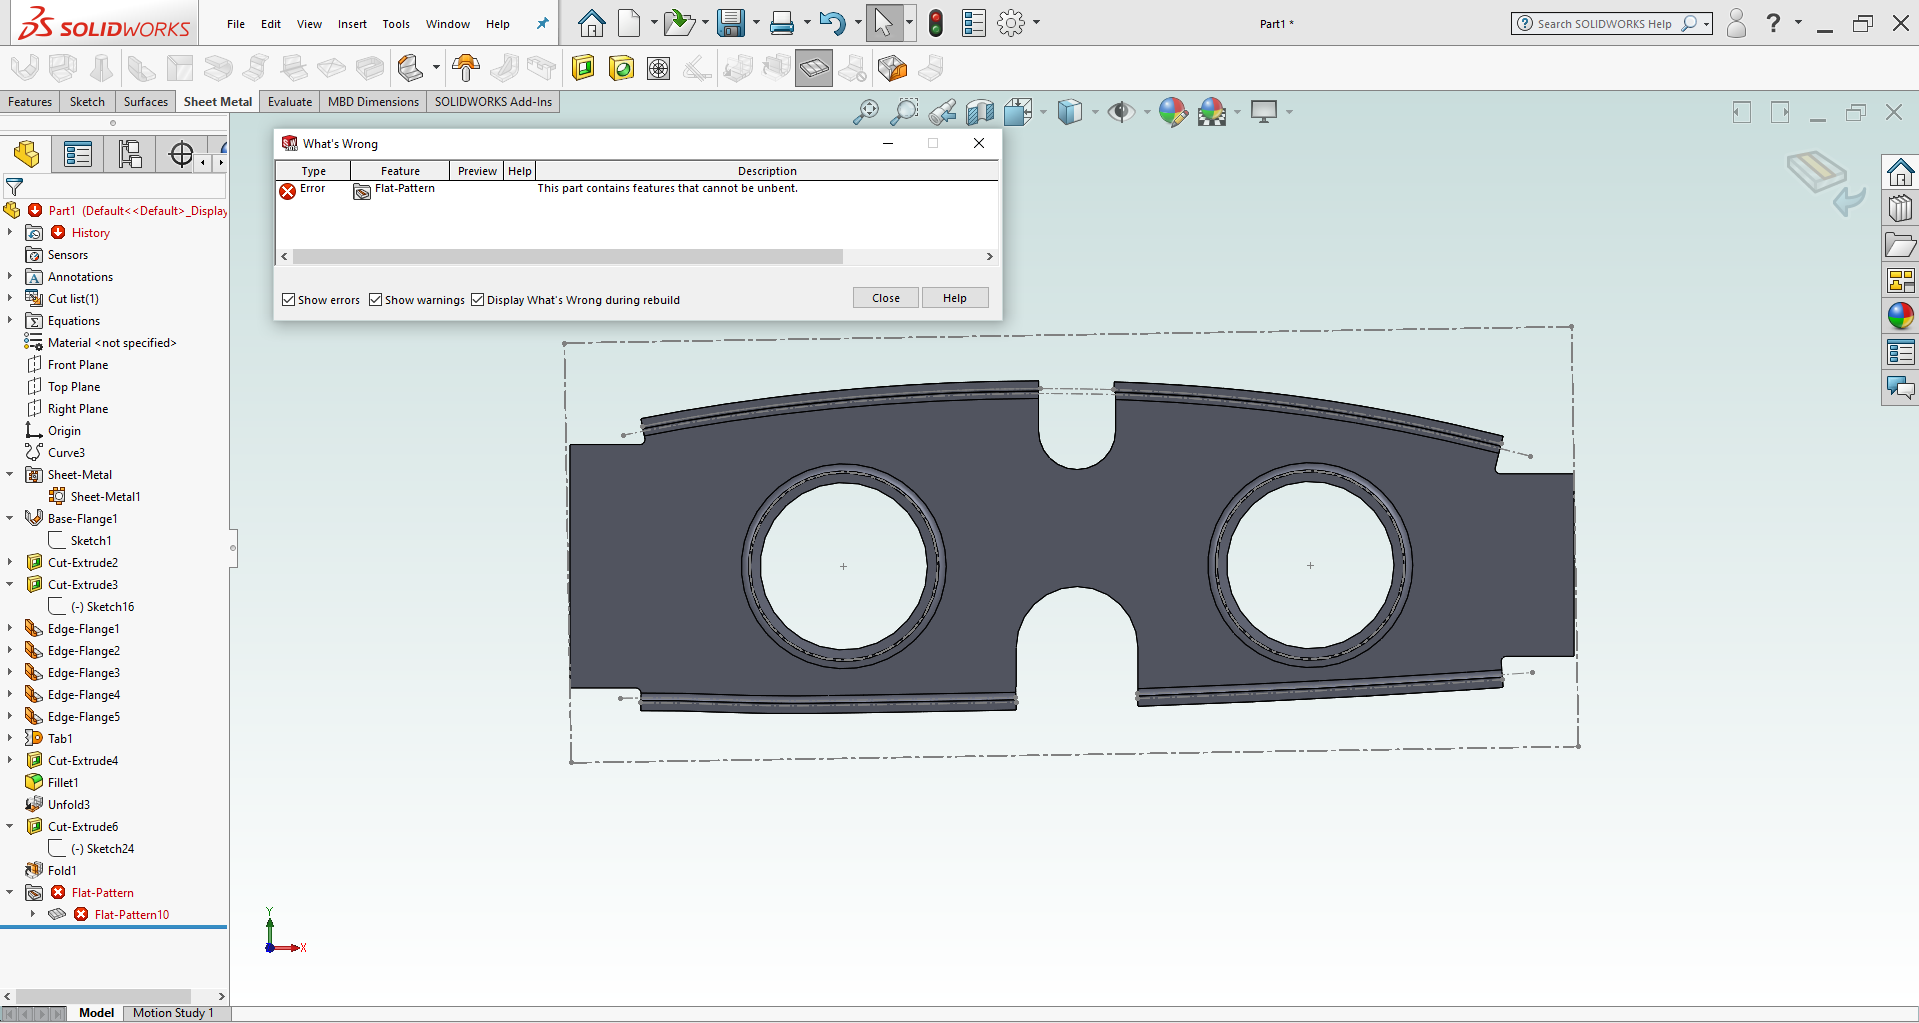The width and height of the screenshot is (1919, 1023).
Task: Click the feature tree horizontal scrollbar
Action: point(103,996)
